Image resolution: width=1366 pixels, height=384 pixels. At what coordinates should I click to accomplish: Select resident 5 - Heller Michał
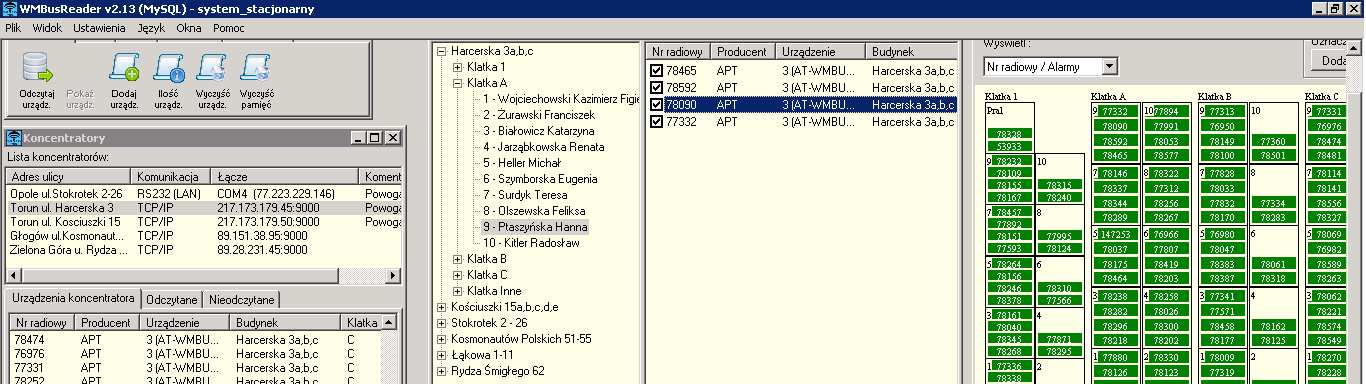point(522,163)
